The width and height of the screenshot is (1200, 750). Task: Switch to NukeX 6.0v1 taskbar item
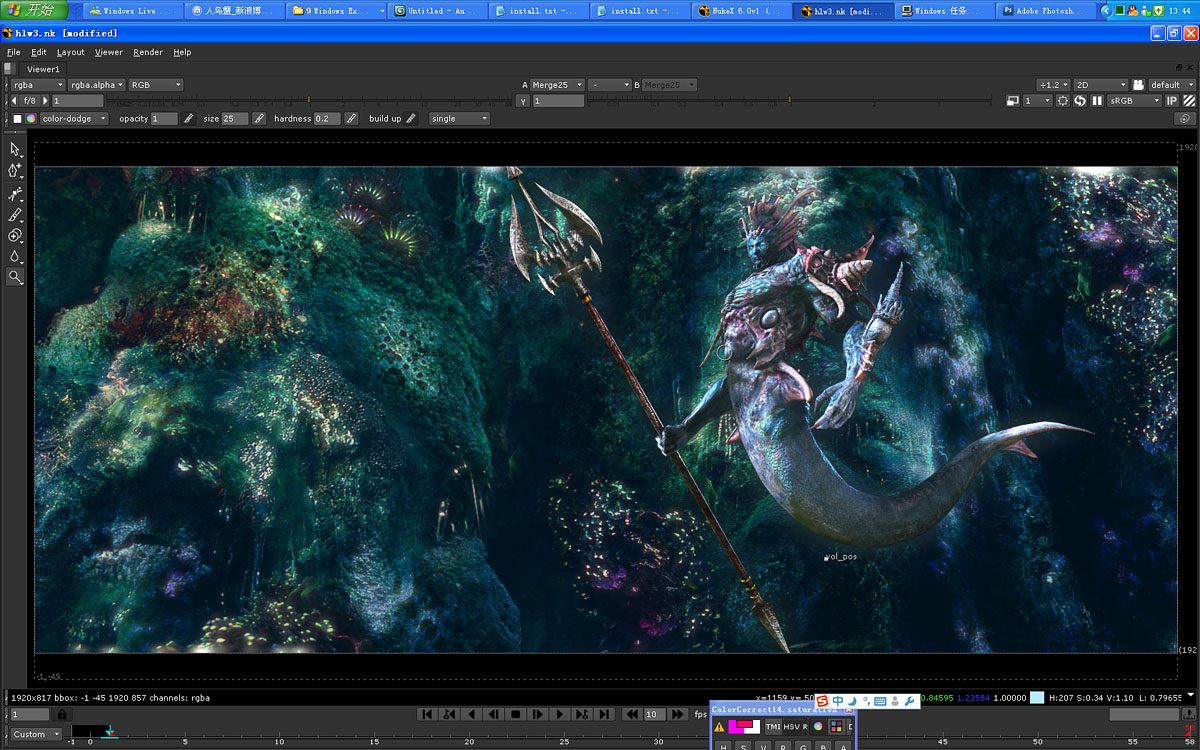741,11
